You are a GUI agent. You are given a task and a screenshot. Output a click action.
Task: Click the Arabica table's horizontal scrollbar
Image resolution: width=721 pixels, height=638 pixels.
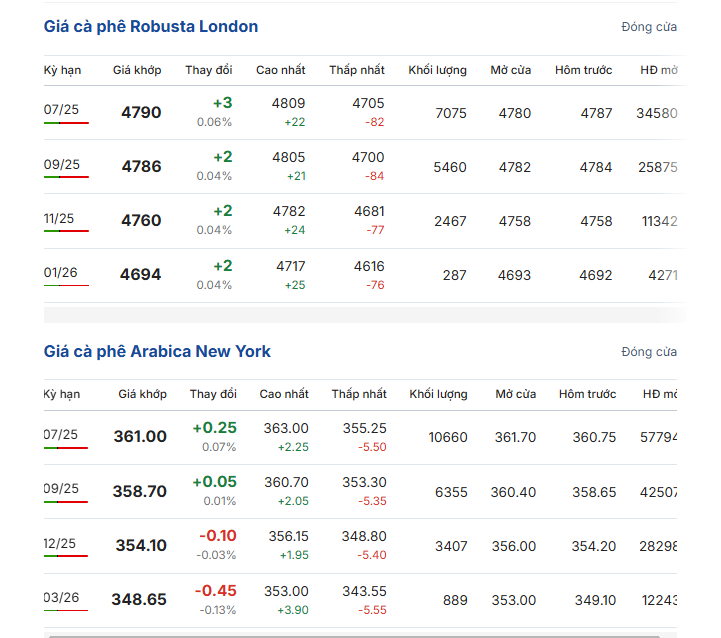[x=354, y=637]
